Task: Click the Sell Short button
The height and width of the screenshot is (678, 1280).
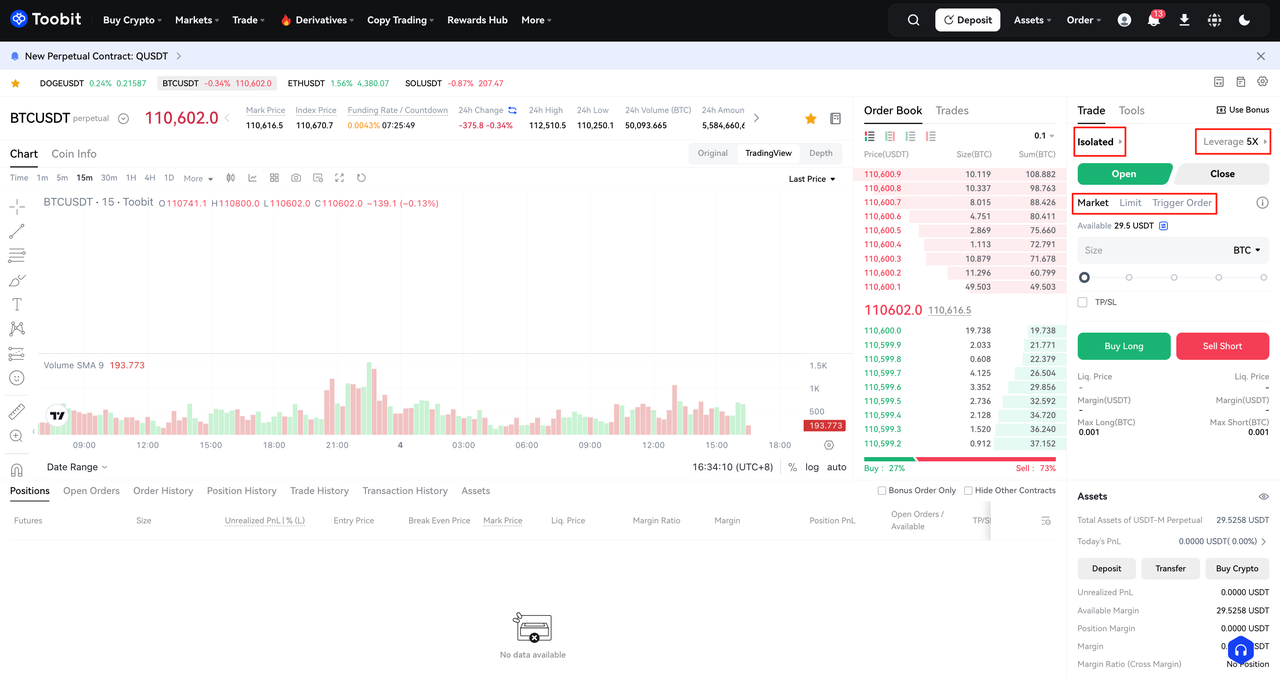Action: (x=1223, y=346)
